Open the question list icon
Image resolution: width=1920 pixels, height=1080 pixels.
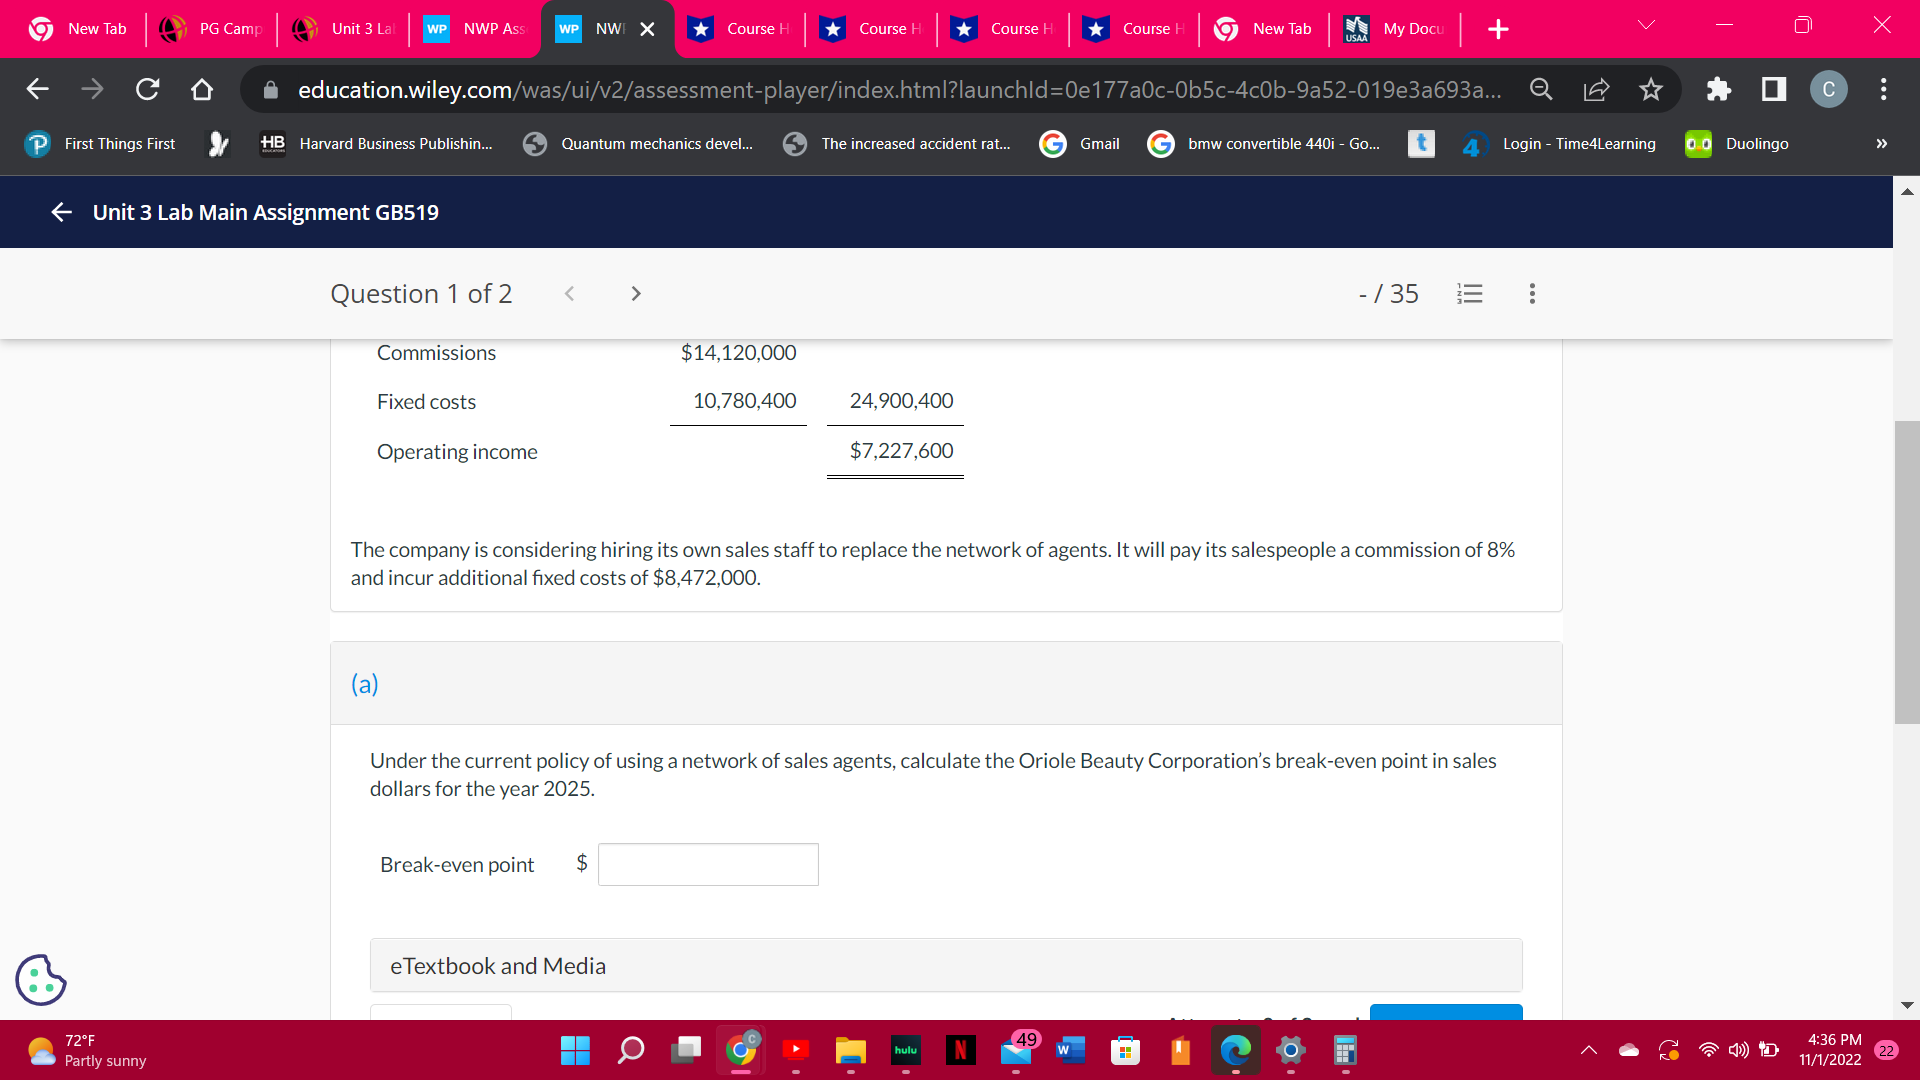(x=1469, y=293)
